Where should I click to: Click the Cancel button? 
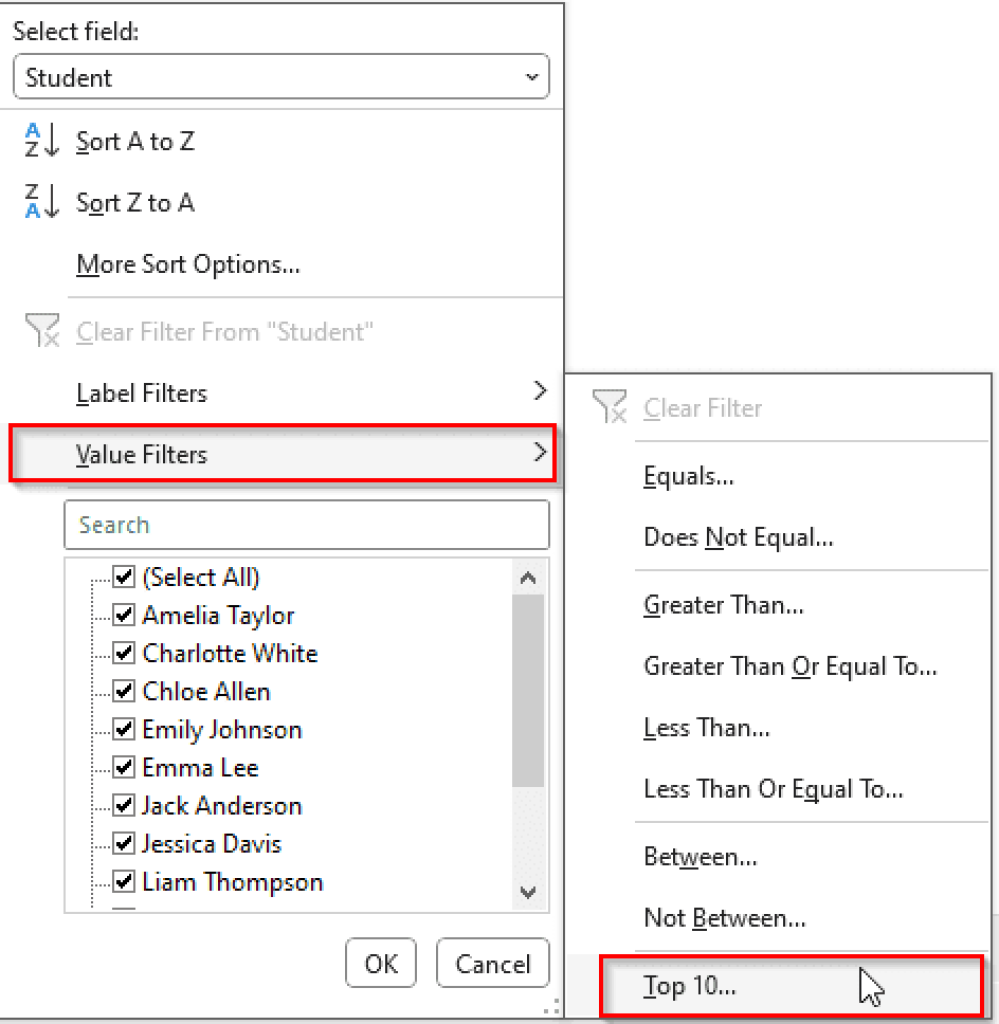click(x=492, y=963)
